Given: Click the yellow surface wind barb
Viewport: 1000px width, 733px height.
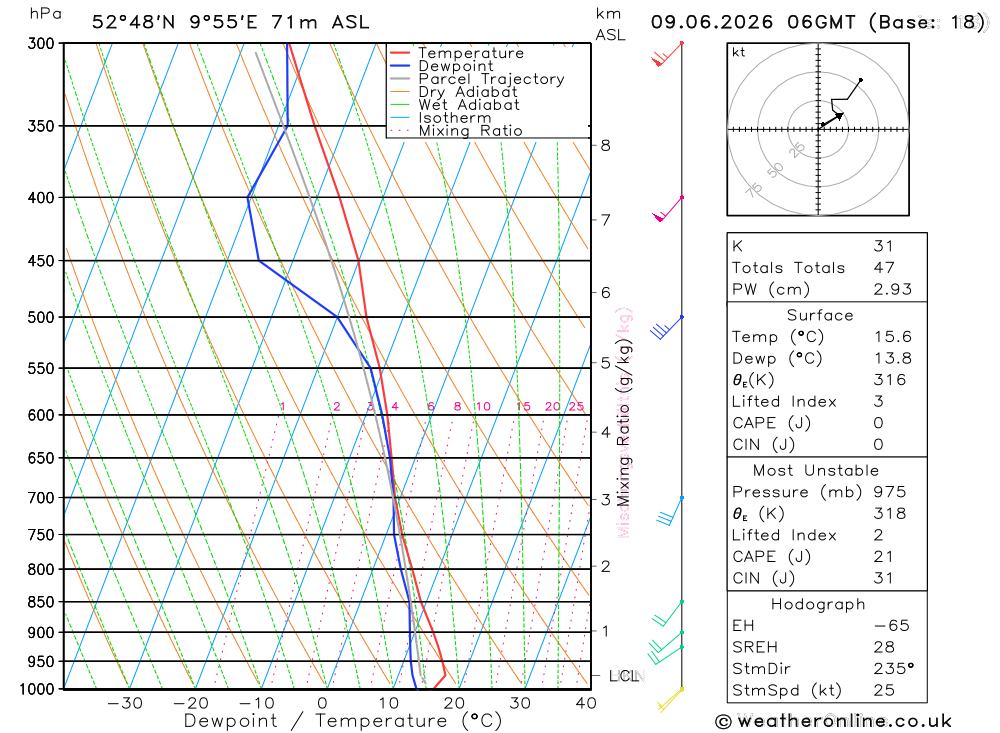Looking at the screenshot, I should coord(670,700).
